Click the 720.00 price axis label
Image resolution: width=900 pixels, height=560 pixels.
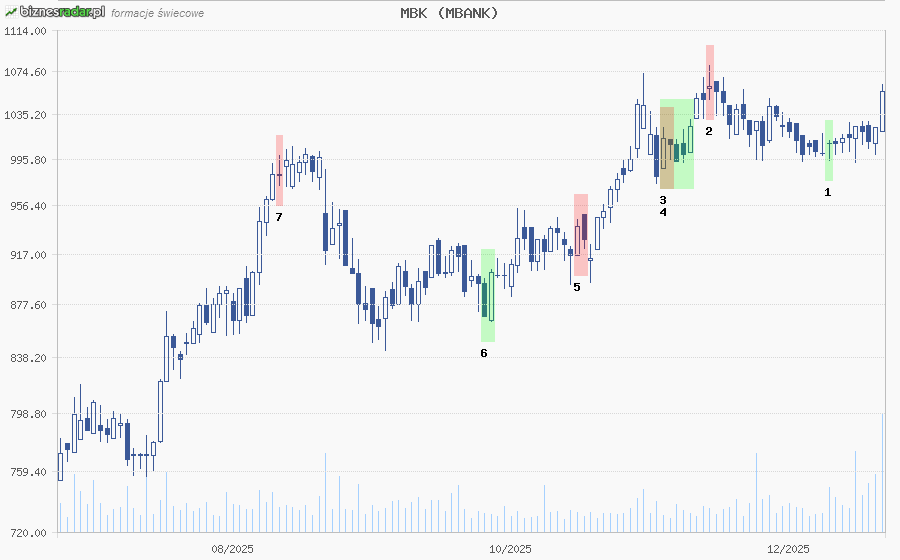[x=29, y=533]
